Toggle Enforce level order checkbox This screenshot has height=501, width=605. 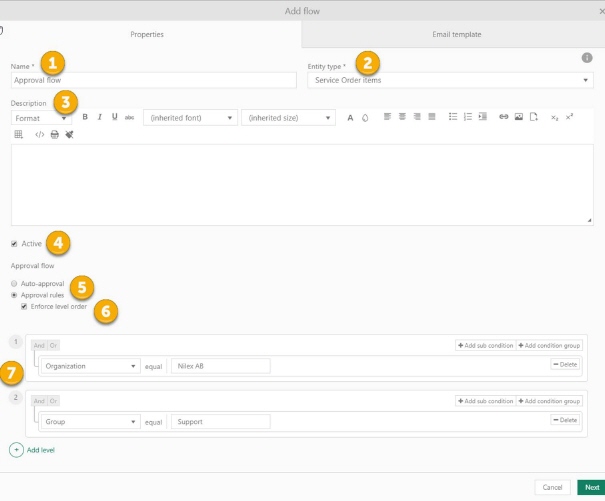[24, 306]
